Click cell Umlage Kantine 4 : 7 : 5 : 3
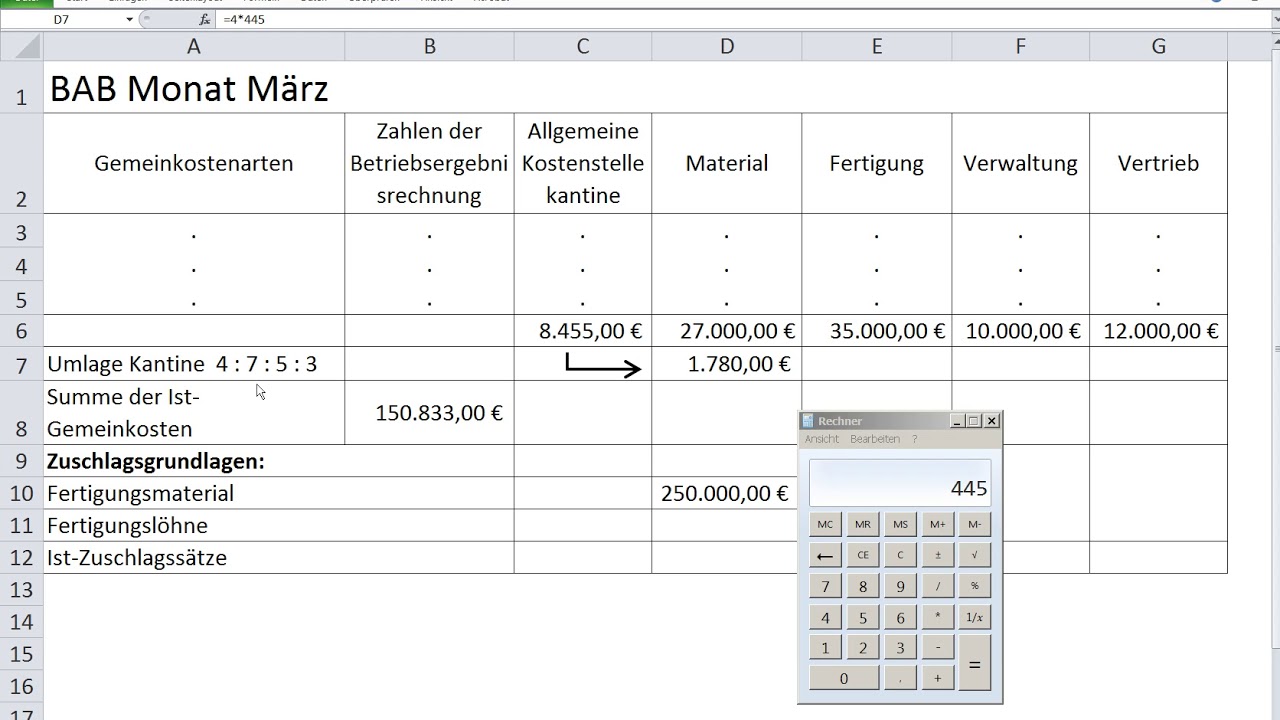1280x720 pixels. click(194, 364)
